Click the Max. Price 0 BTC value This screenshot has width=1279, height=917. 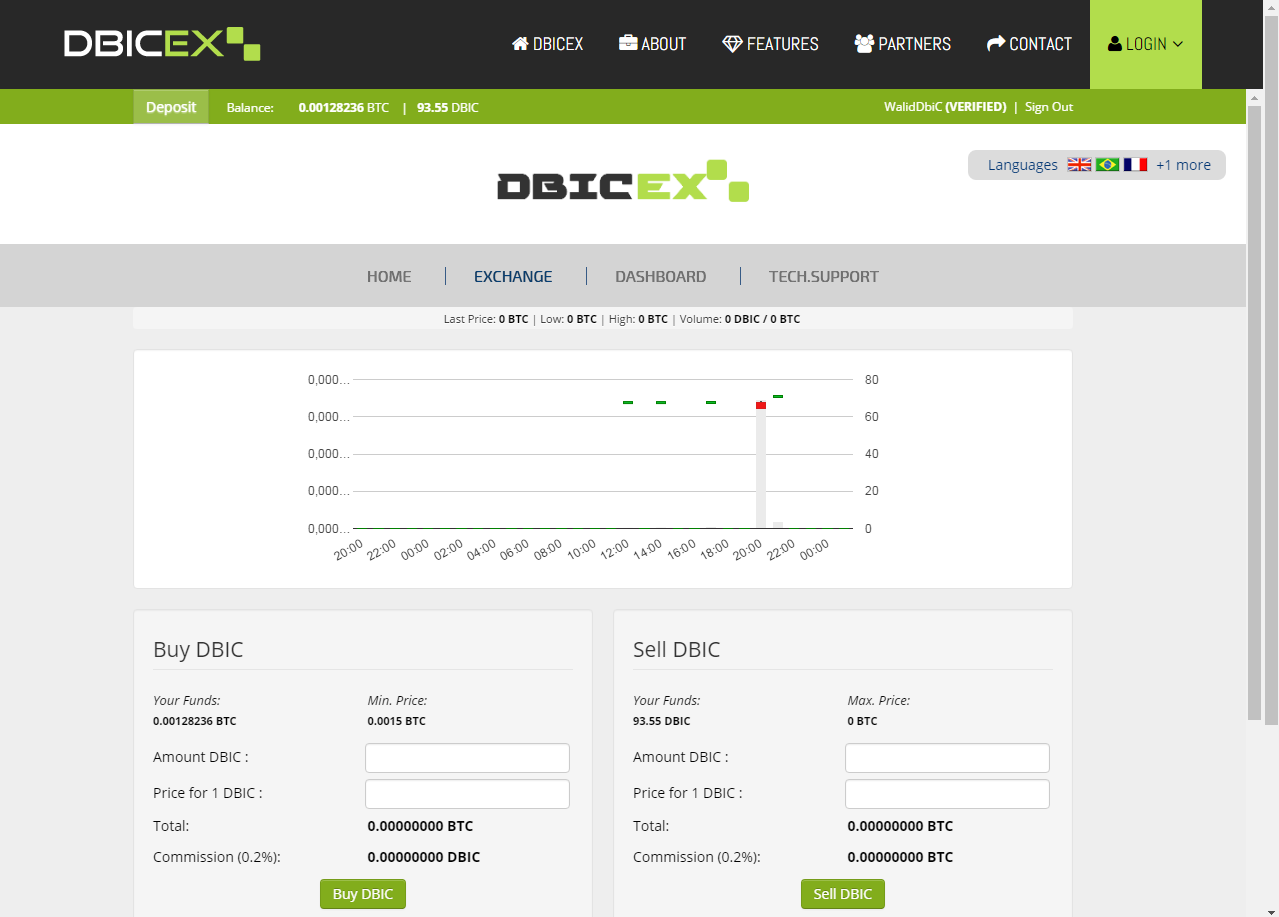863,721
